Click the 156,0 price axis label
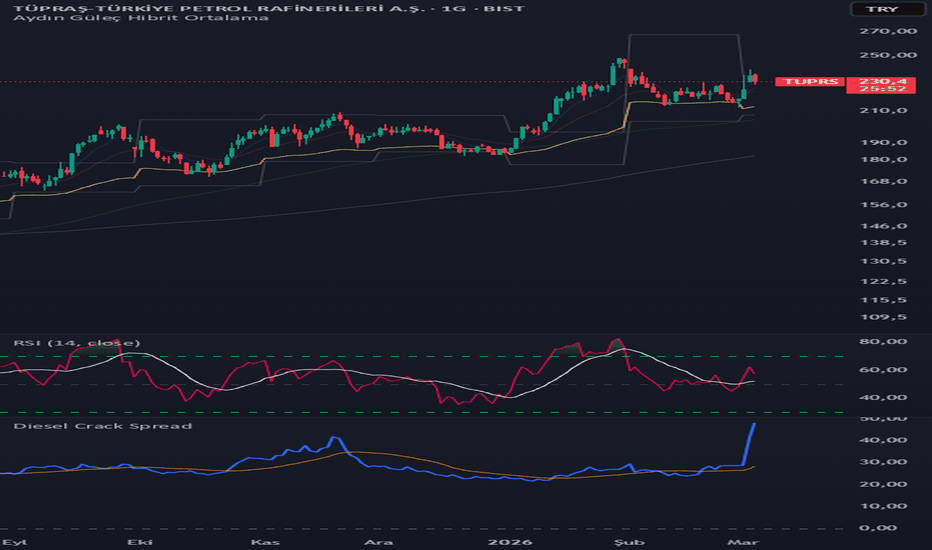The width and height of the screenshot is (932, 550). (x=884, y=205)
